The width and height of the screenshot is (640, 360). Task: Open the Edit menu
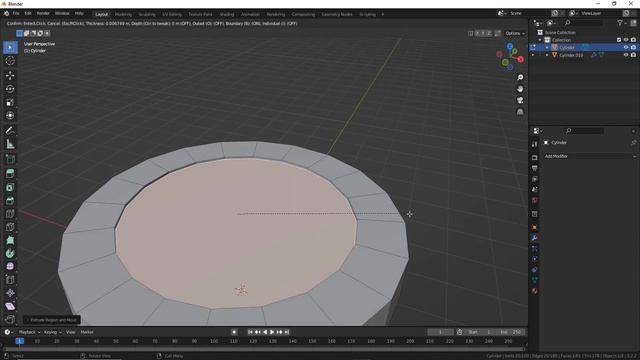pos(28,13)
